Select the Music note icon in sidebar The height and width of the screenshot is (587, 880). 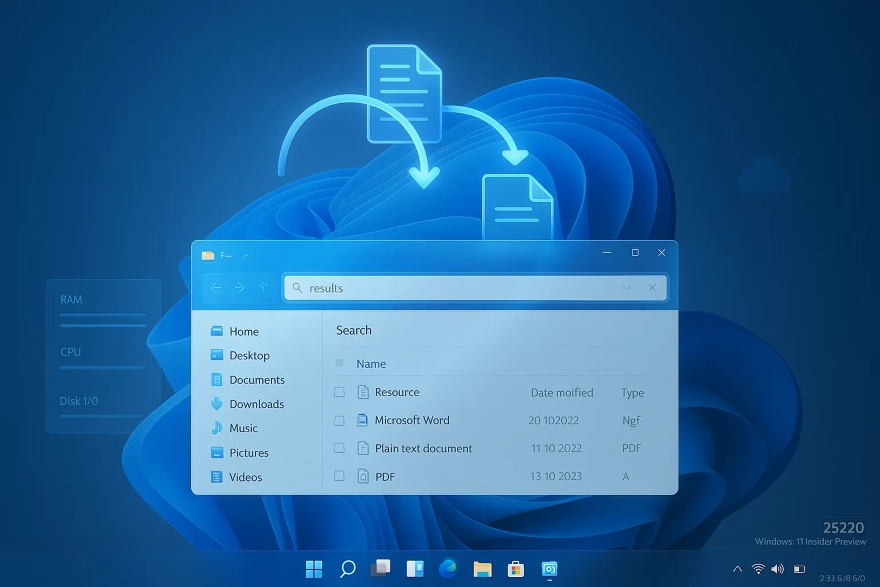point(218,428)
